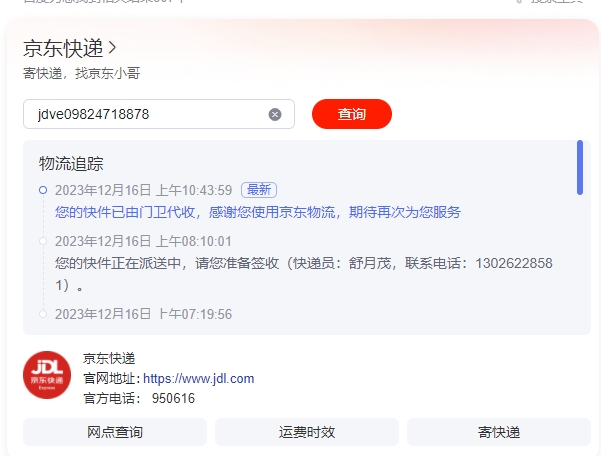Click the 最新 badge on the latest entry
The width and height of the screenshot is (601, 456).
(259, 190)
